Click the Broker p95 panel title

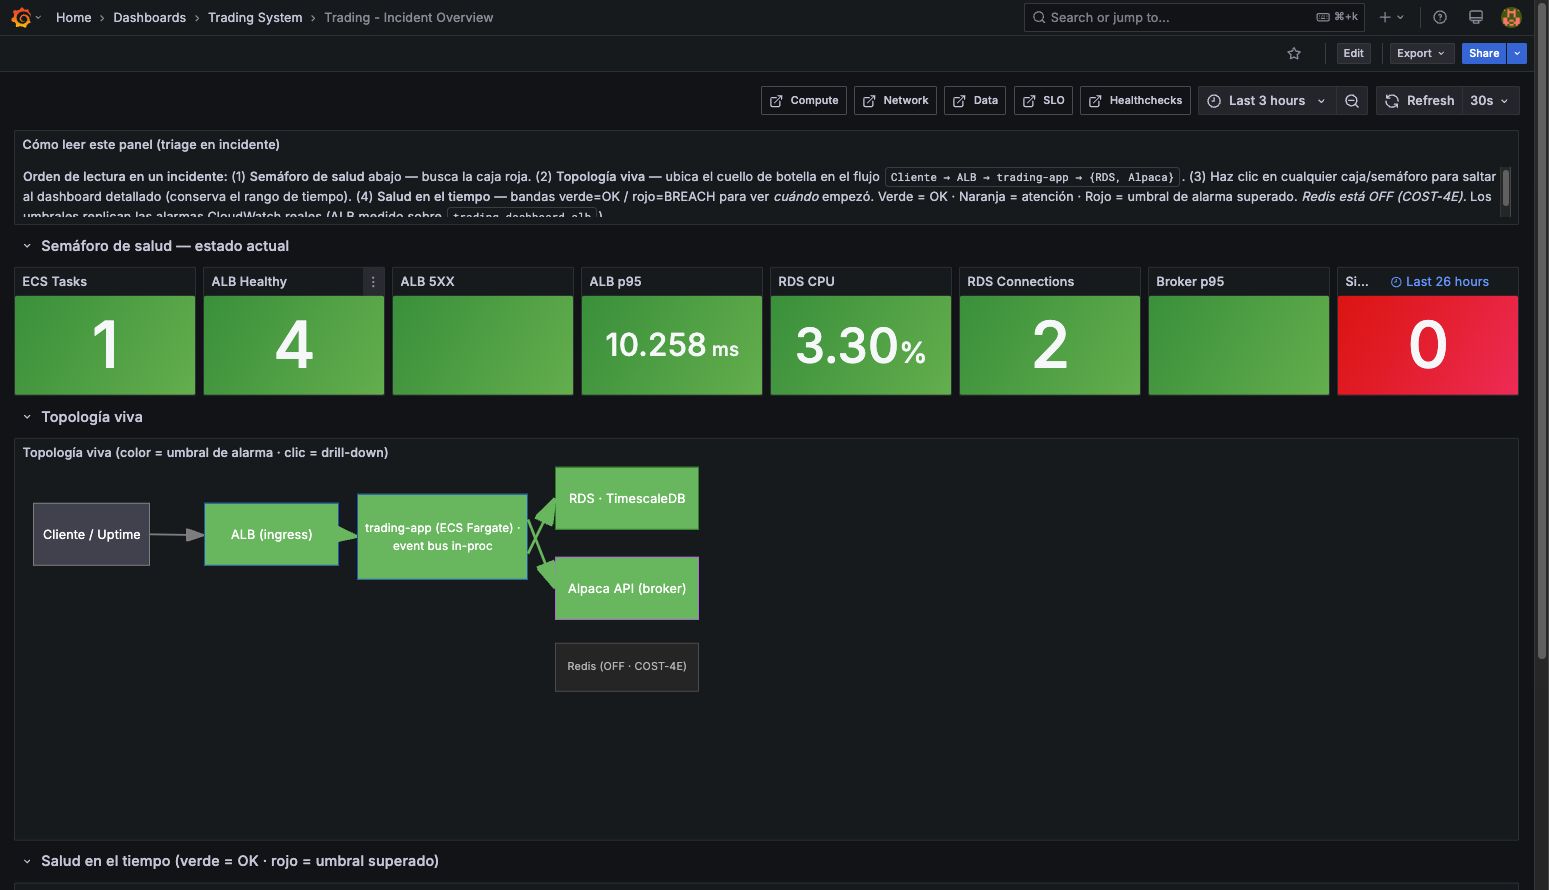click(x=1190, y=282)
